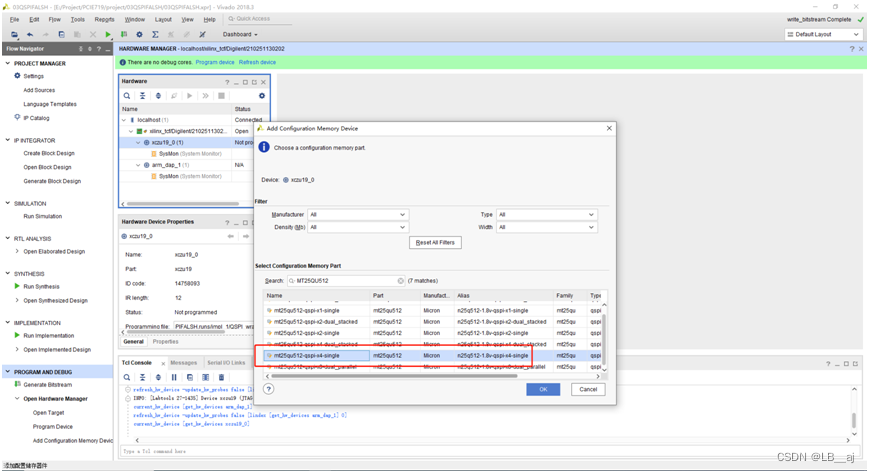Click the Open Project toolbar icon
This screenshot has width=869, height=473.
pyautogui.click(x=14, y=34)
